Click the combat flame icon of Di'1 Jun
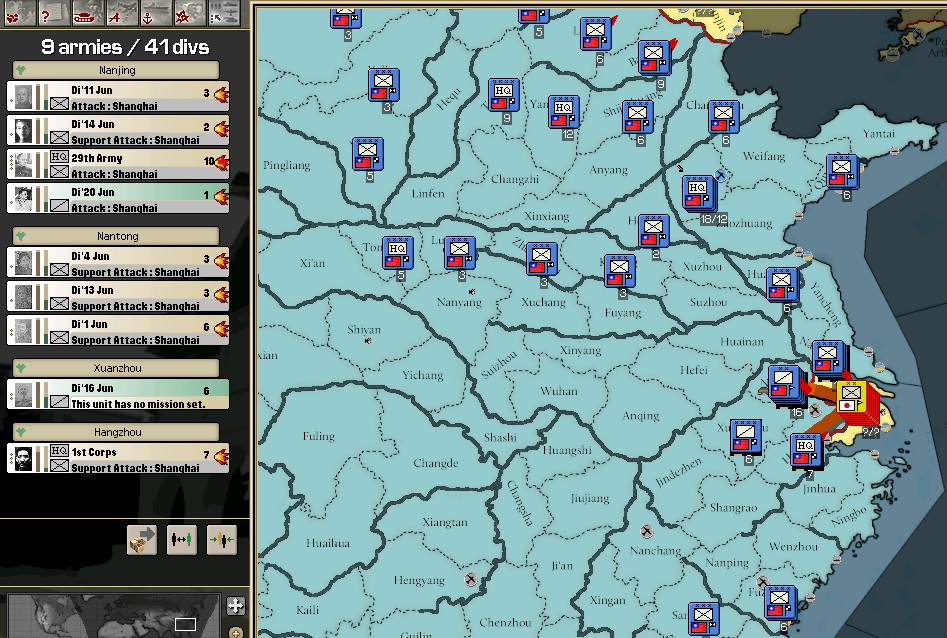Viewport: 947px width, 638px height. pos(221,328)
